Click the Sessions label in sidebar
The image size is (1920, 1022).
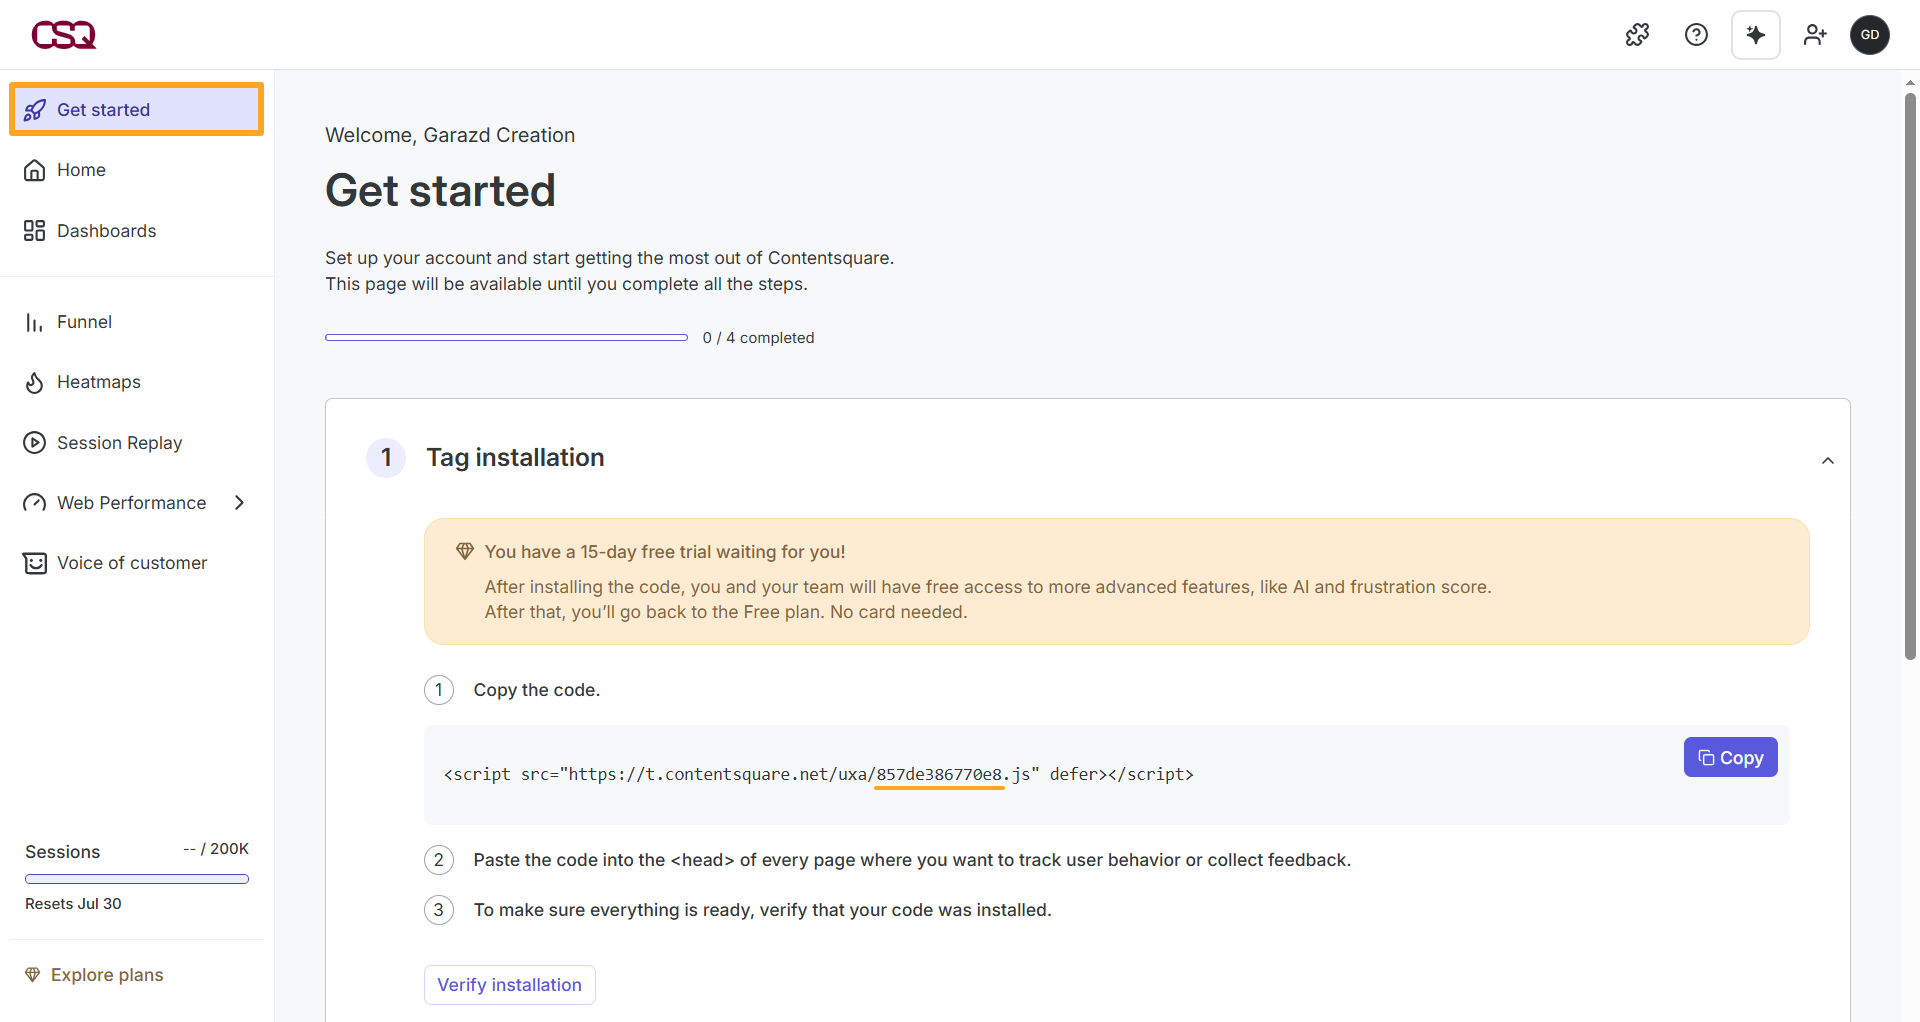pos(63,852)
